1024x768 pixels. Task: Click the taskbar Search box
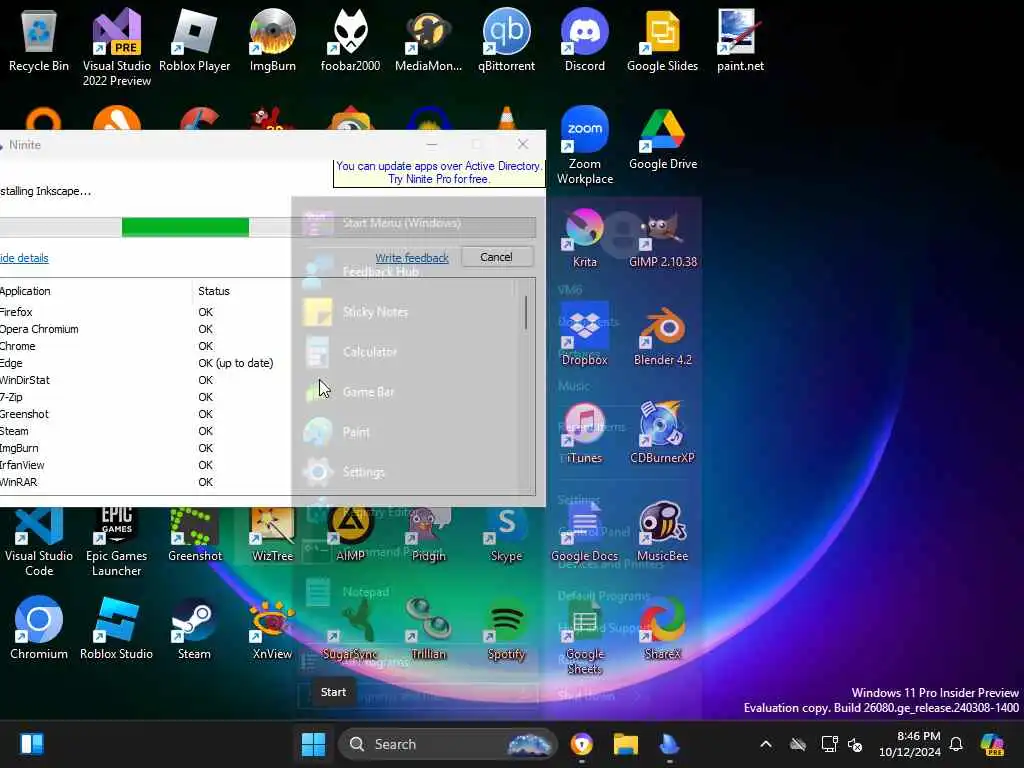tap(448, 744)
